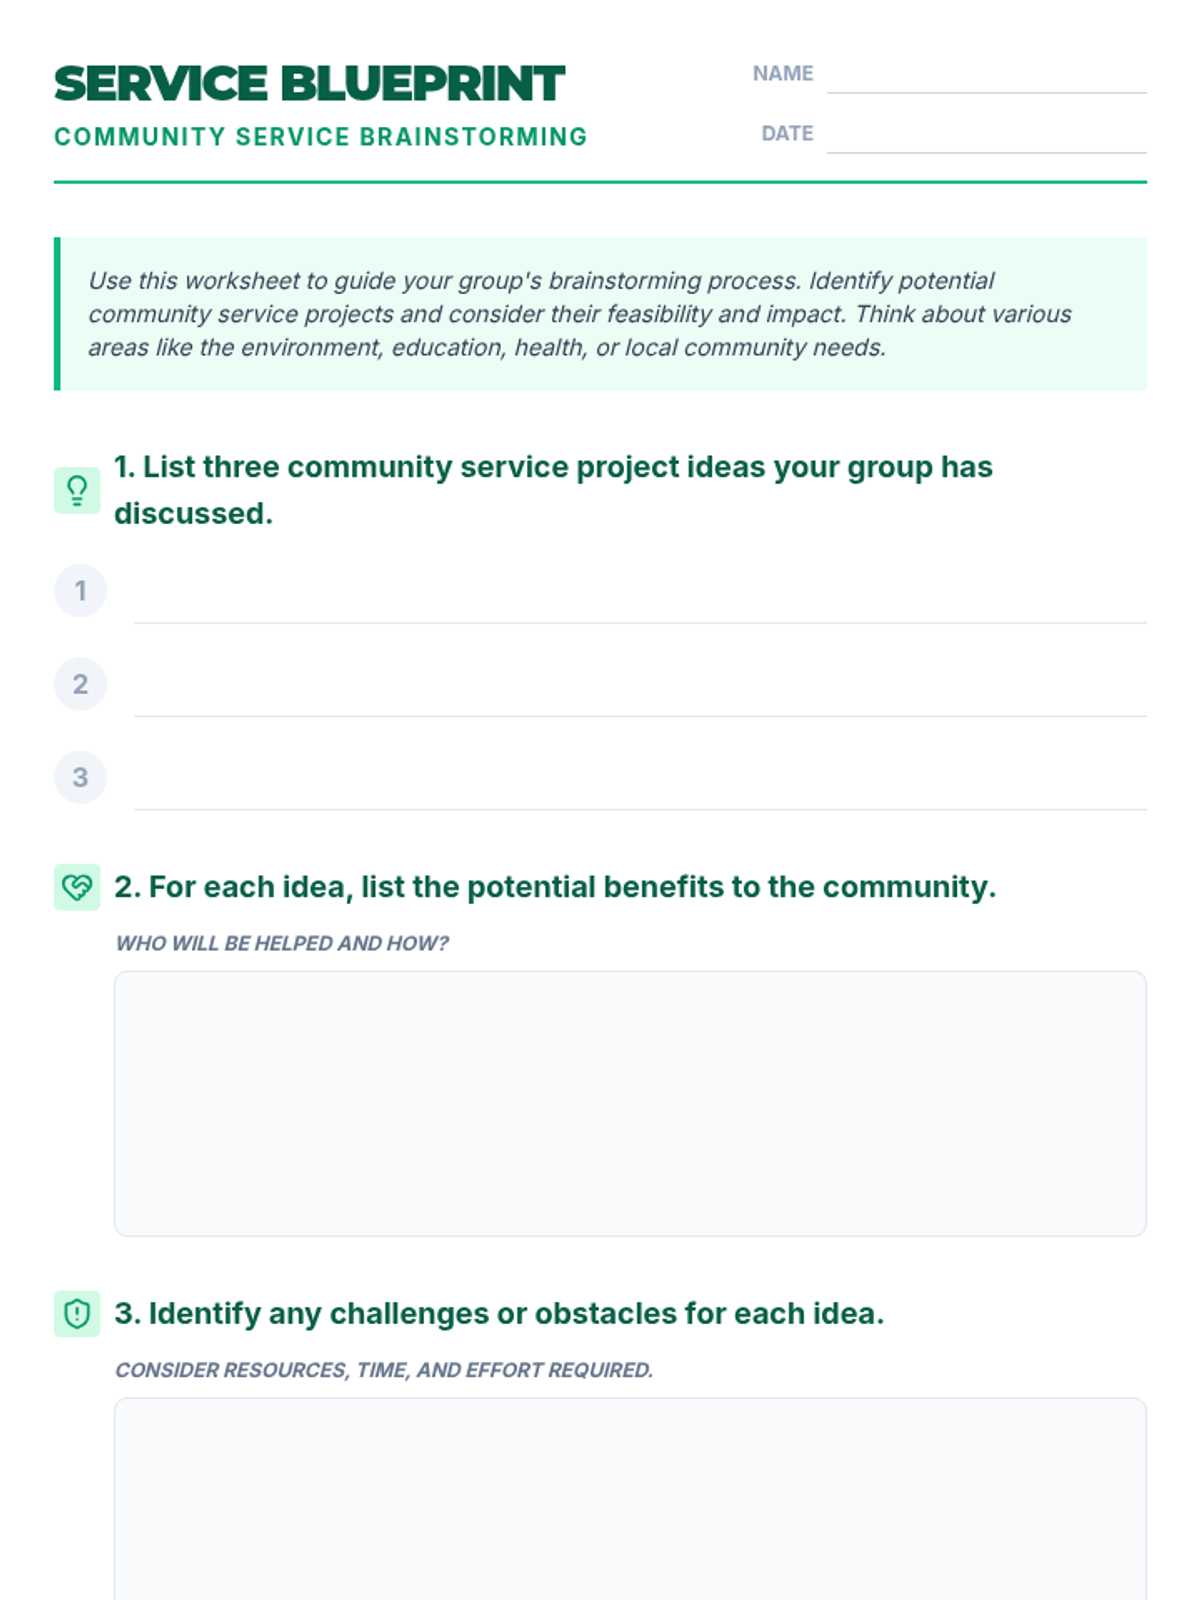Click the lightbulb icon beside question 1
Image resolution: width=1200 pixels, height=1600 pixels.
[x=77, y=490]
